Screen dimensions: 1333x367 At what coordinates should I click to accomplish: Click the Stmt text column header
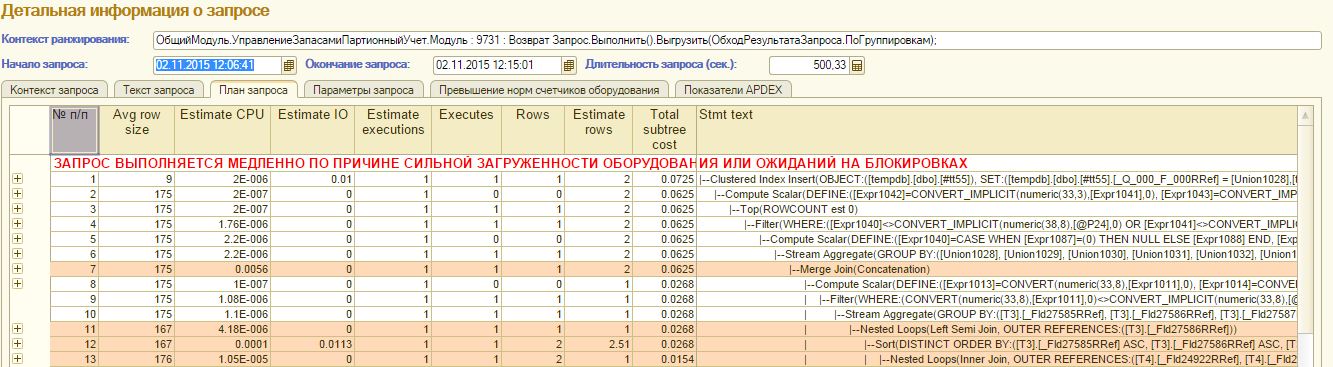coord(996,129)
